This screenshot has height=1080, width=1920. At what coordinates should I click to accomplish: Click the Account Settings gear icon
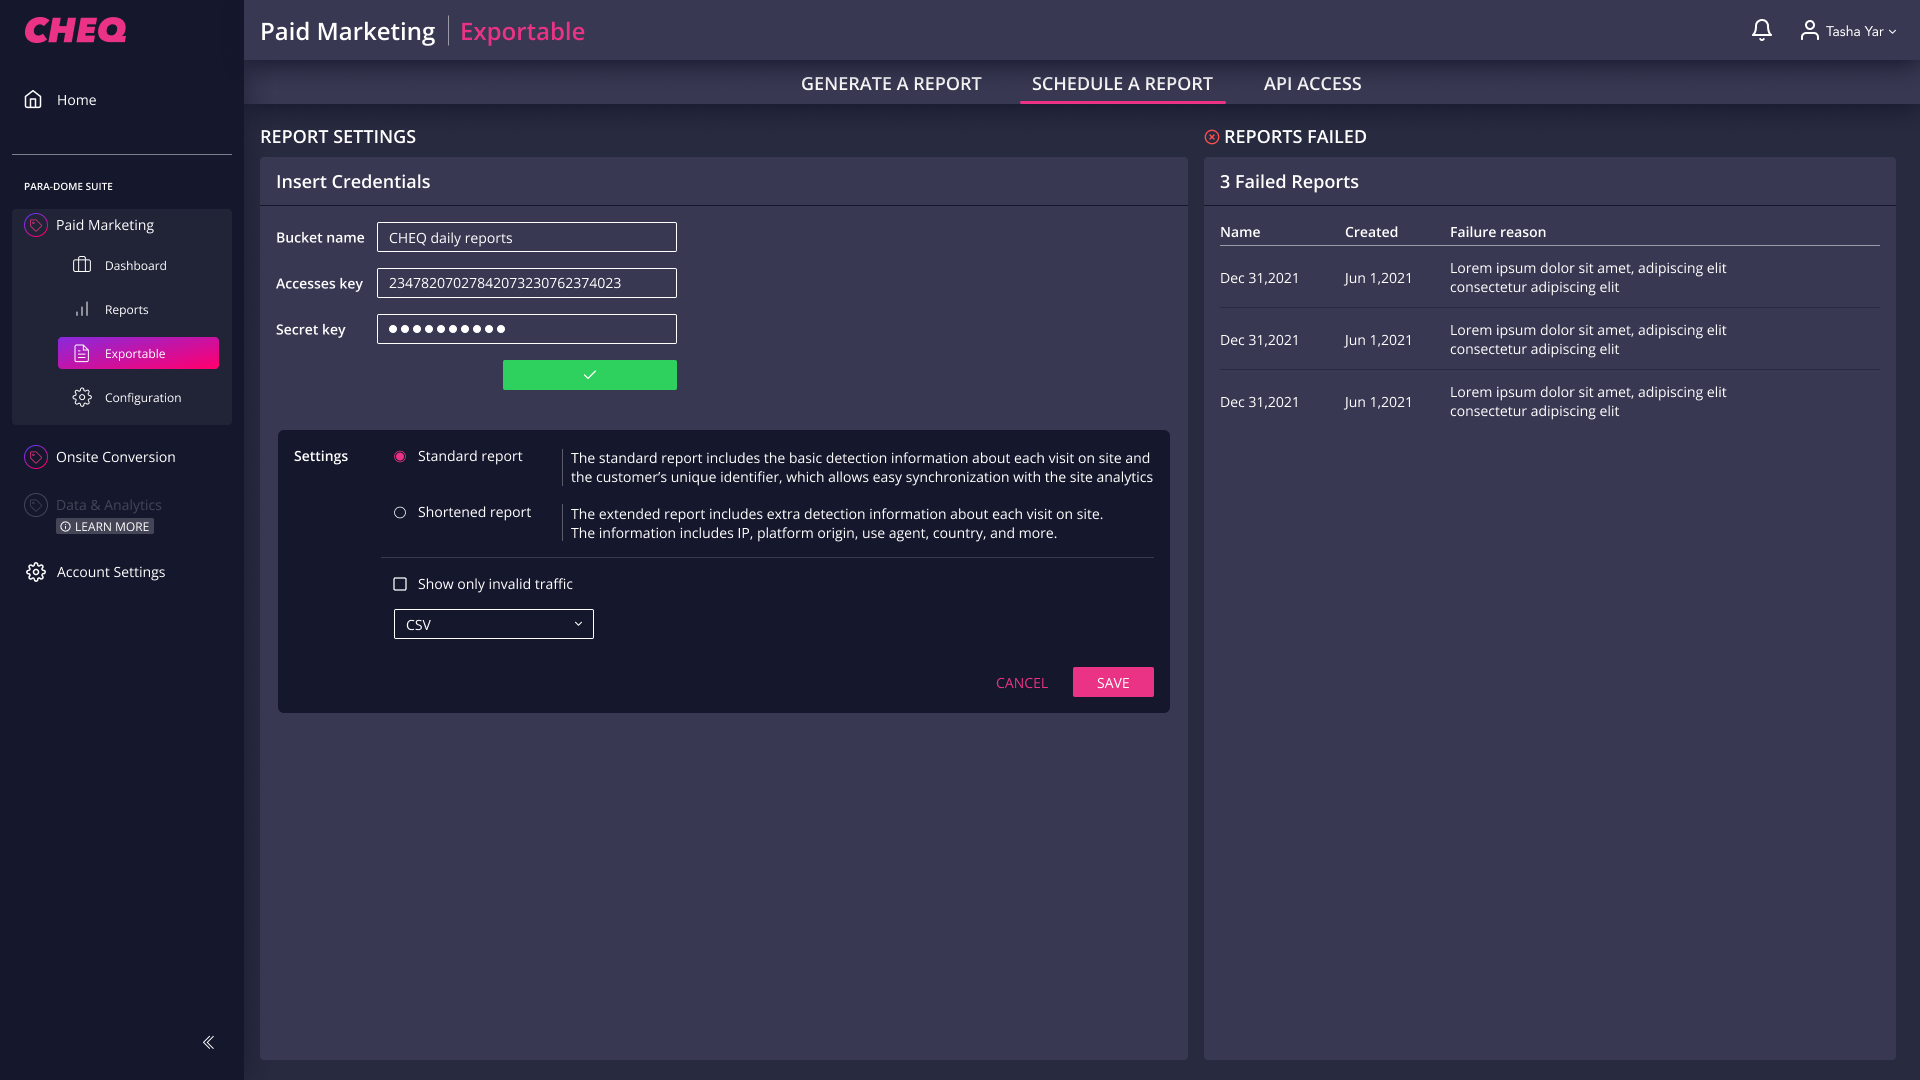click(x=36, y=572)
